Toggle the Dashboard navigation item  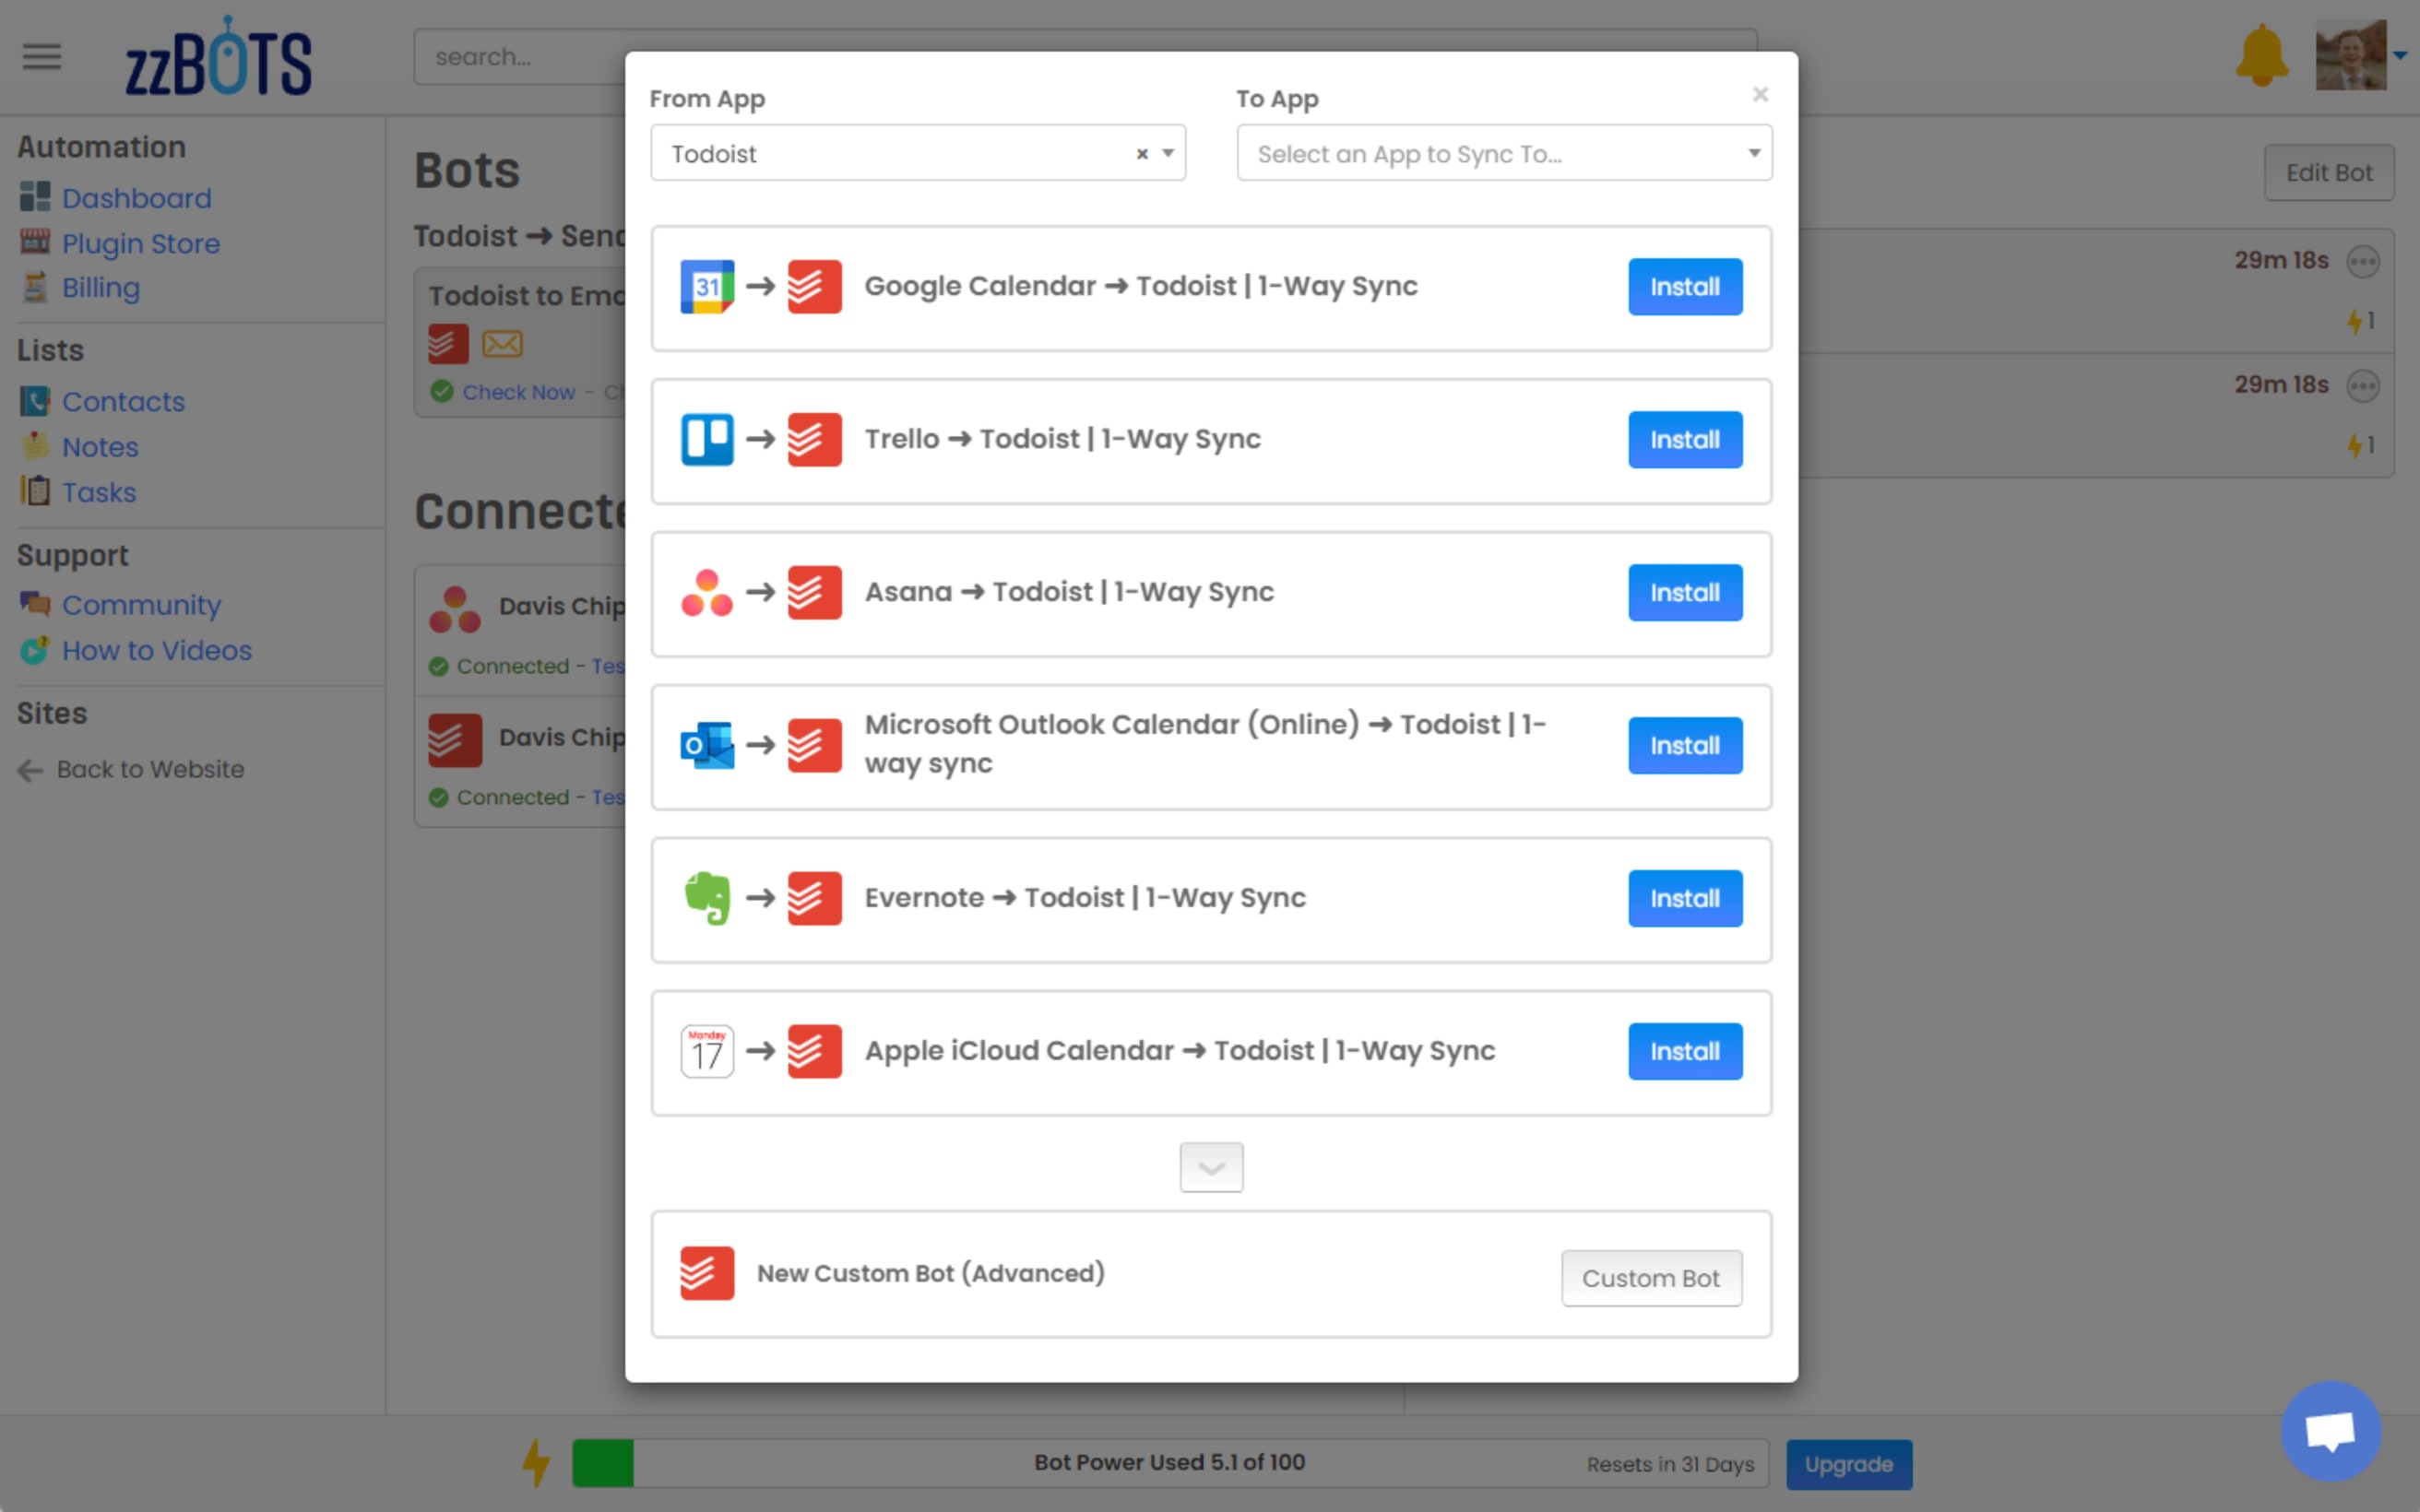(136, 197)
